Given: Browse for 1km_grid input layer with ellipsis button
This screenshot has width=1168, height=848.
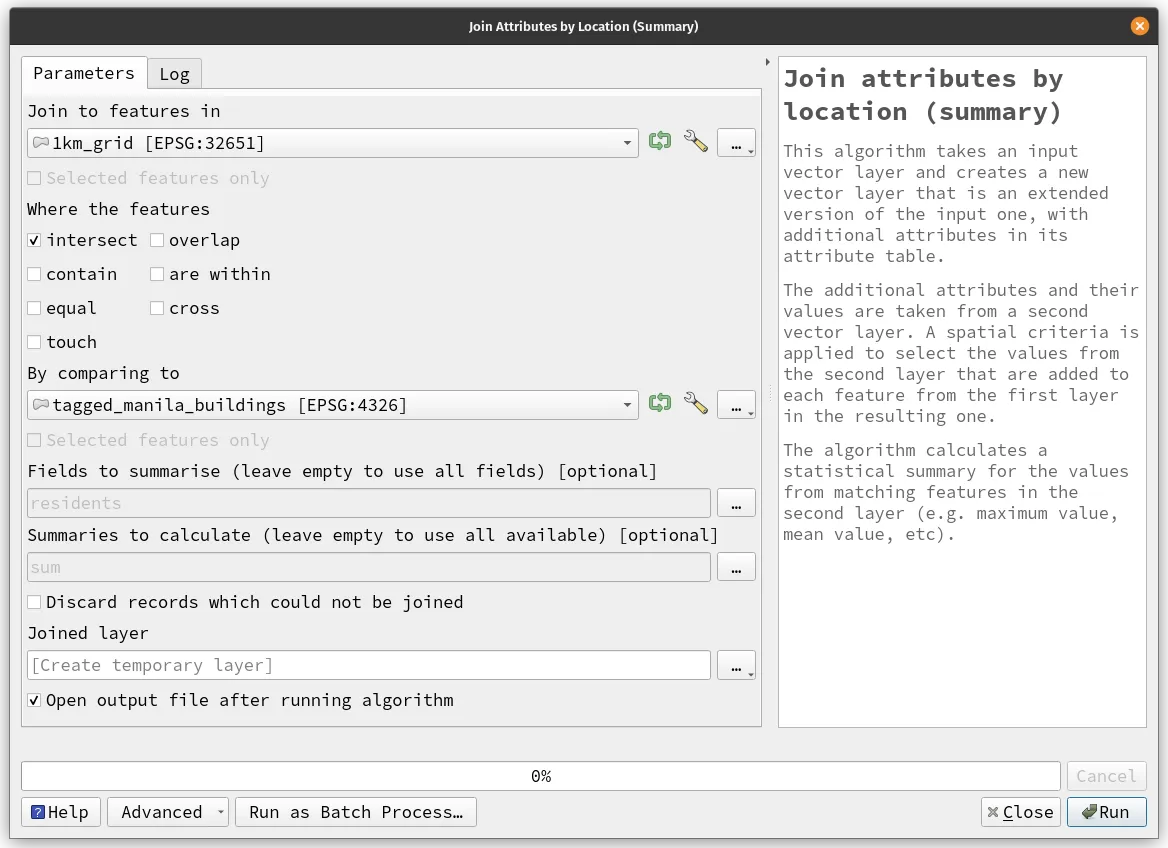Looking at the screenshot, I should pyautogui.click(x=736, y=143).
